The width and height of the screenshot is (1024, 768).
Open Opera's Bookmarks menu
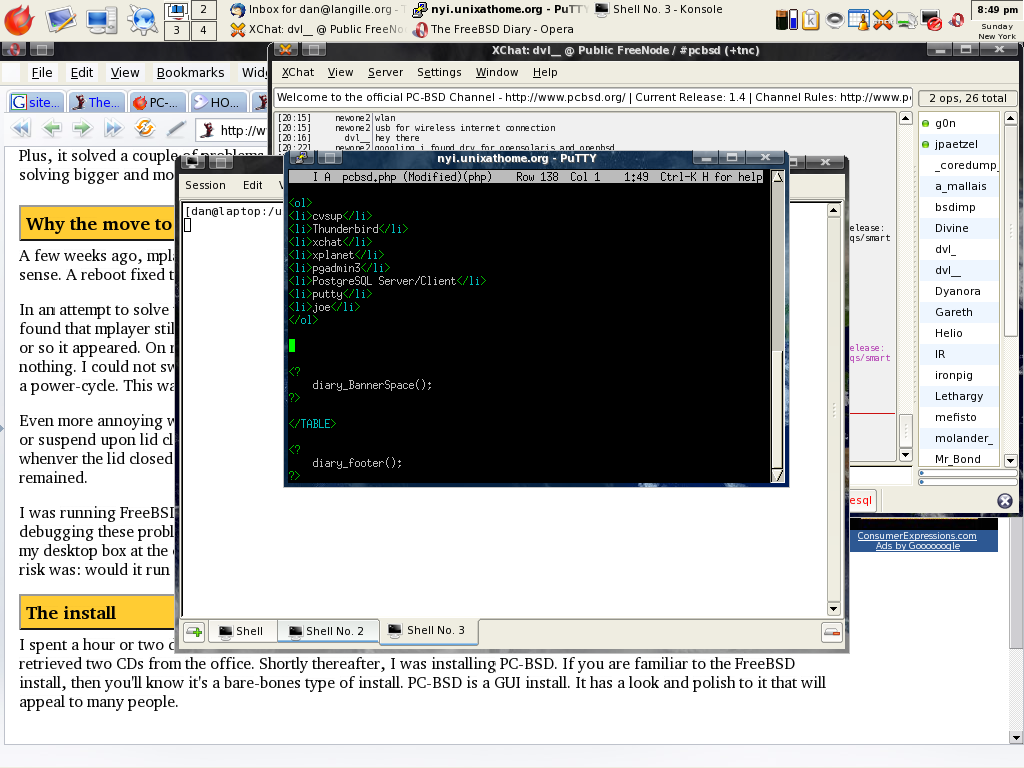(190, 72)
